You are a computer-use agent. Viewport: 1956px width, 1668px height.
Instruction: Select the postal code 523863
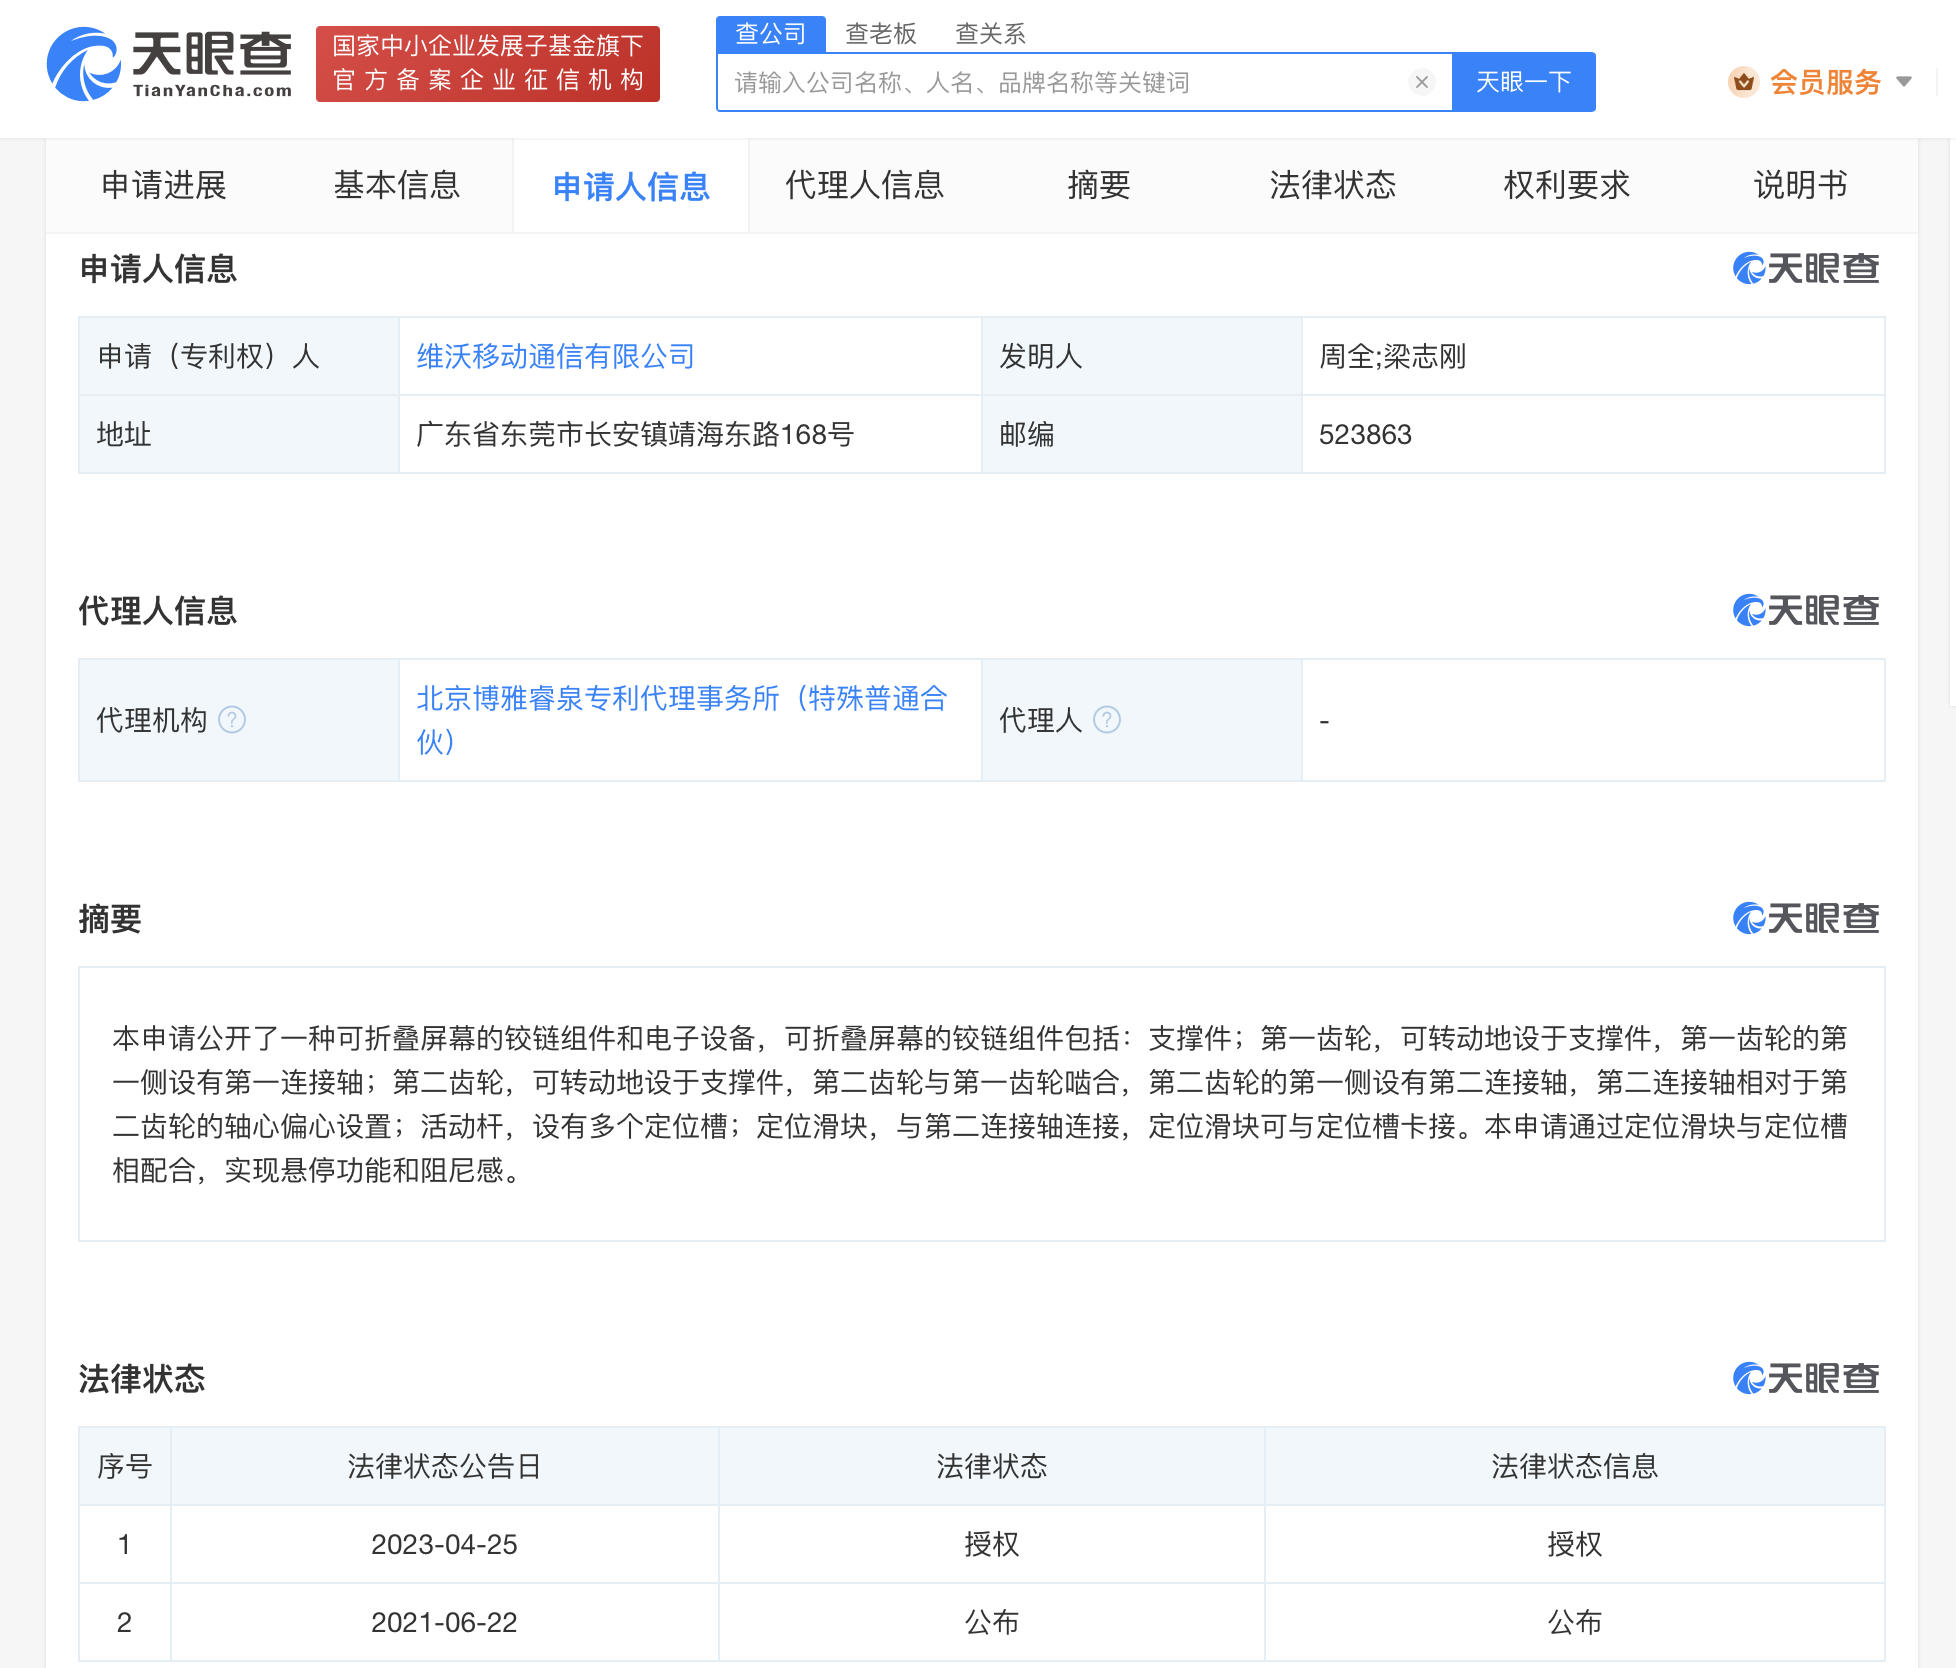click(x=1365, y=434)
